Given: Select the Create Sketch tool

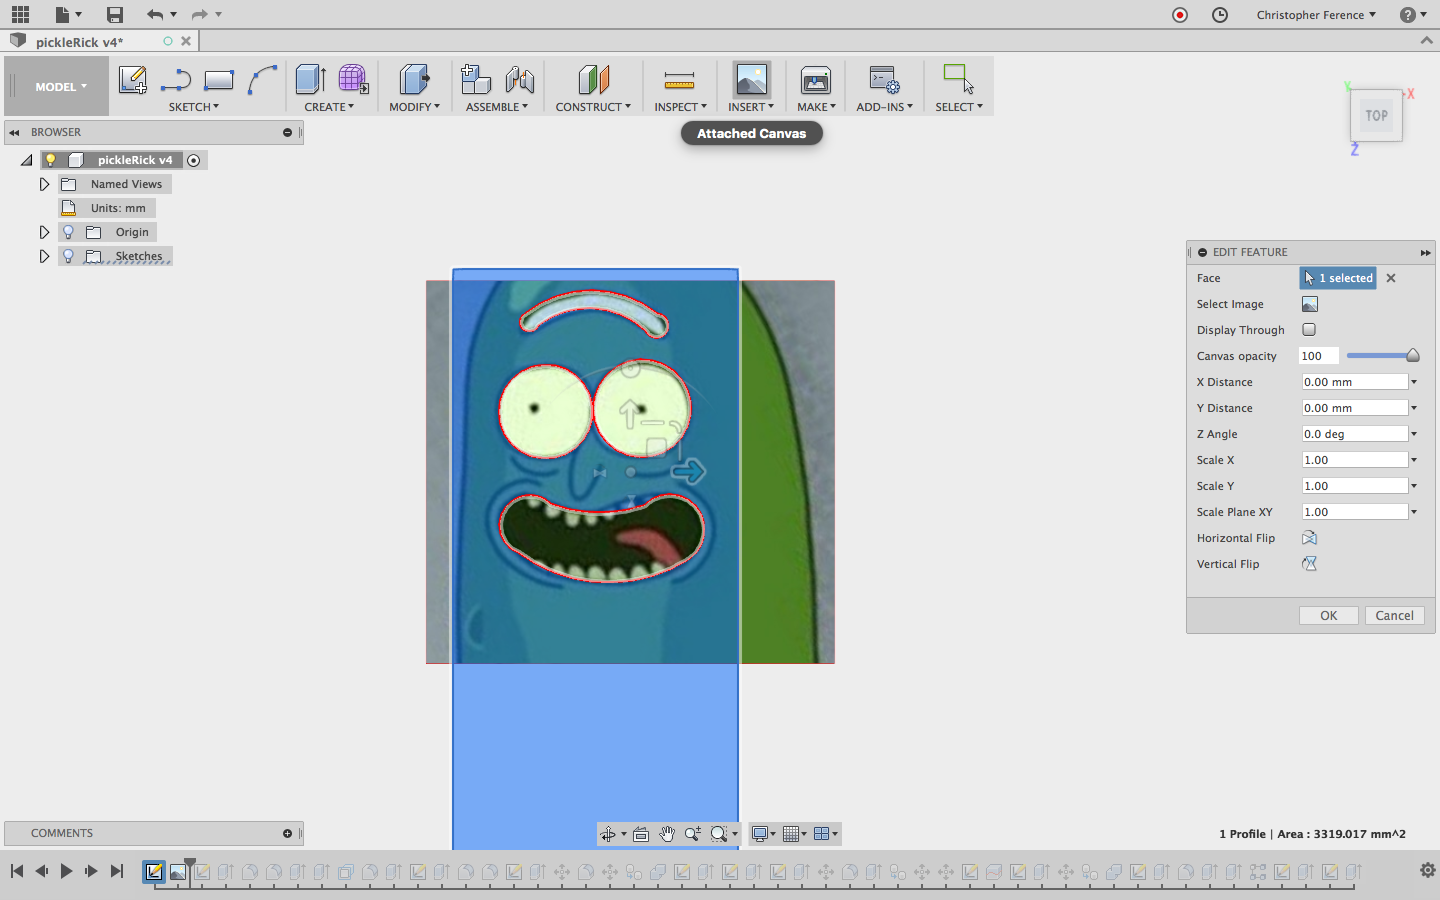Looking at the screenshot, I should (x=133, y=80).
